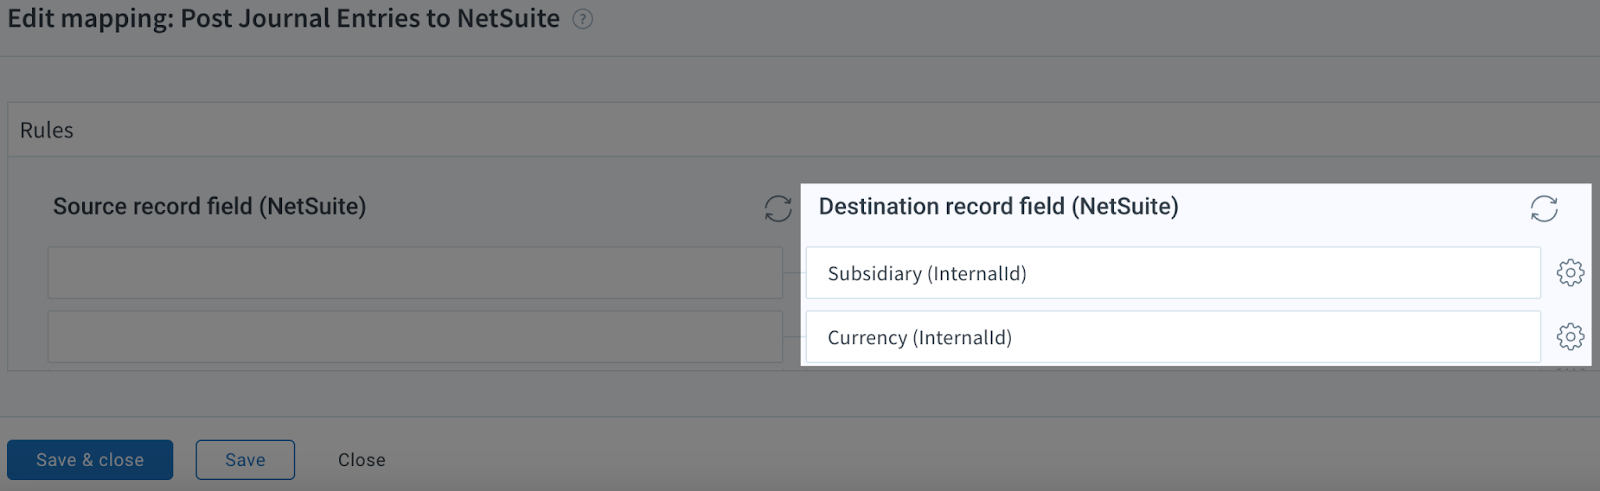The width and height of the screenshot is (1600, 491).
Task: Click the second empty source field box
Action: pos(415,336)
